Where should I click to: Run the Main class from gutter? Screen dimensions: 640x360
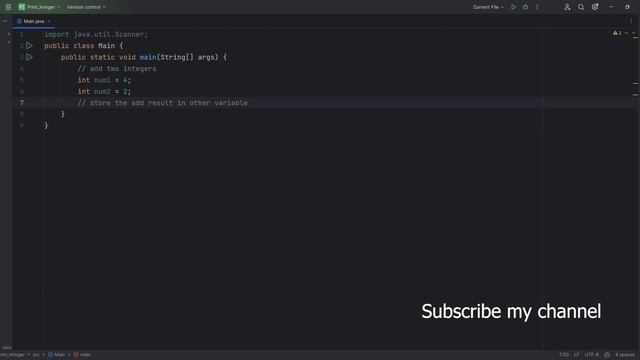(x=29, y=46)
